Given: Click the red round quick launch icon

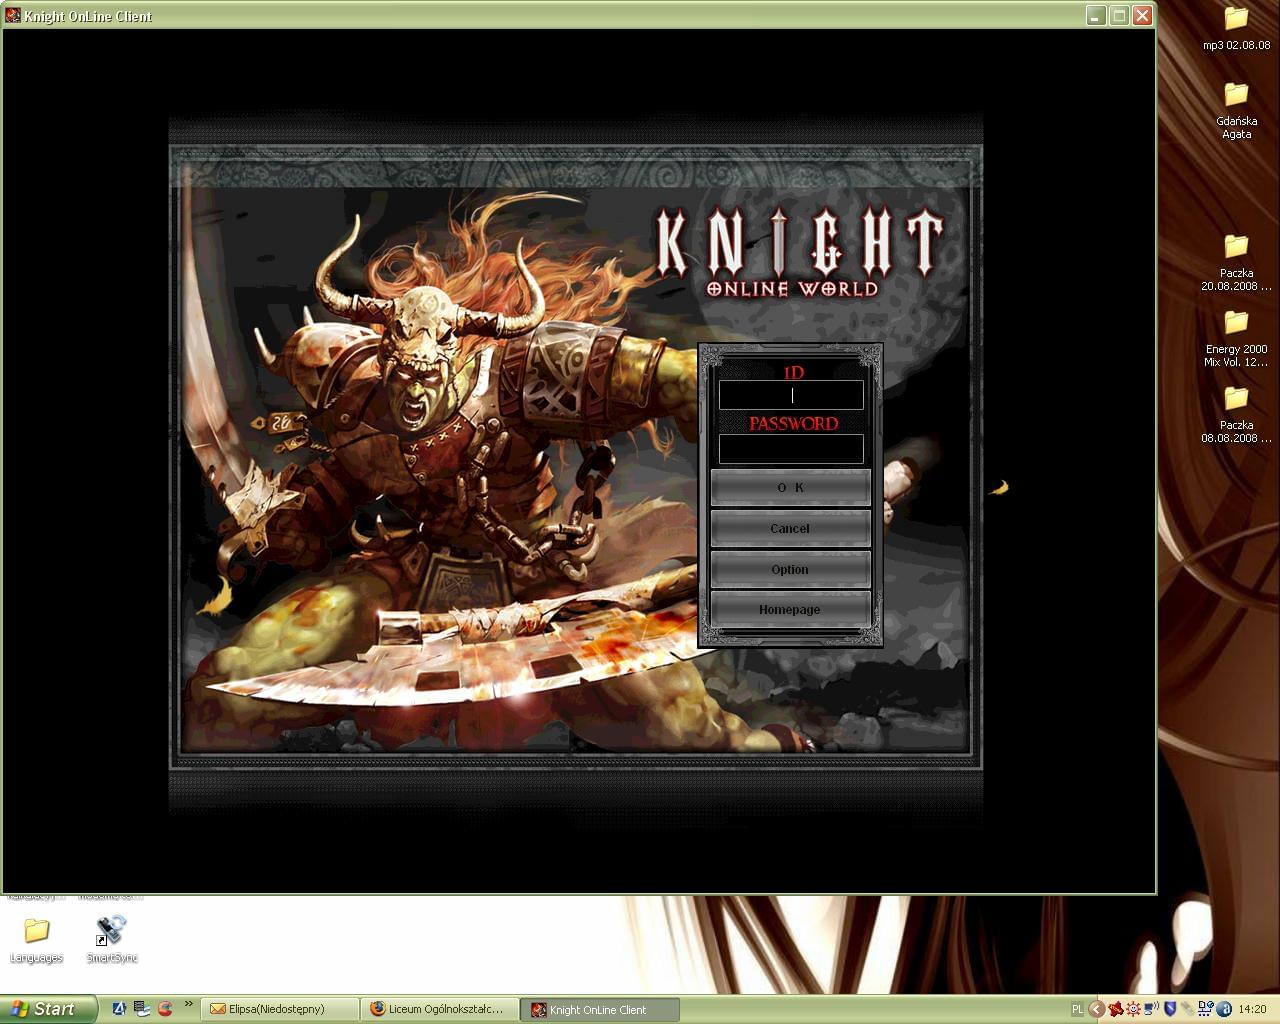Looking at the screenshot, I should [165, 1009].
